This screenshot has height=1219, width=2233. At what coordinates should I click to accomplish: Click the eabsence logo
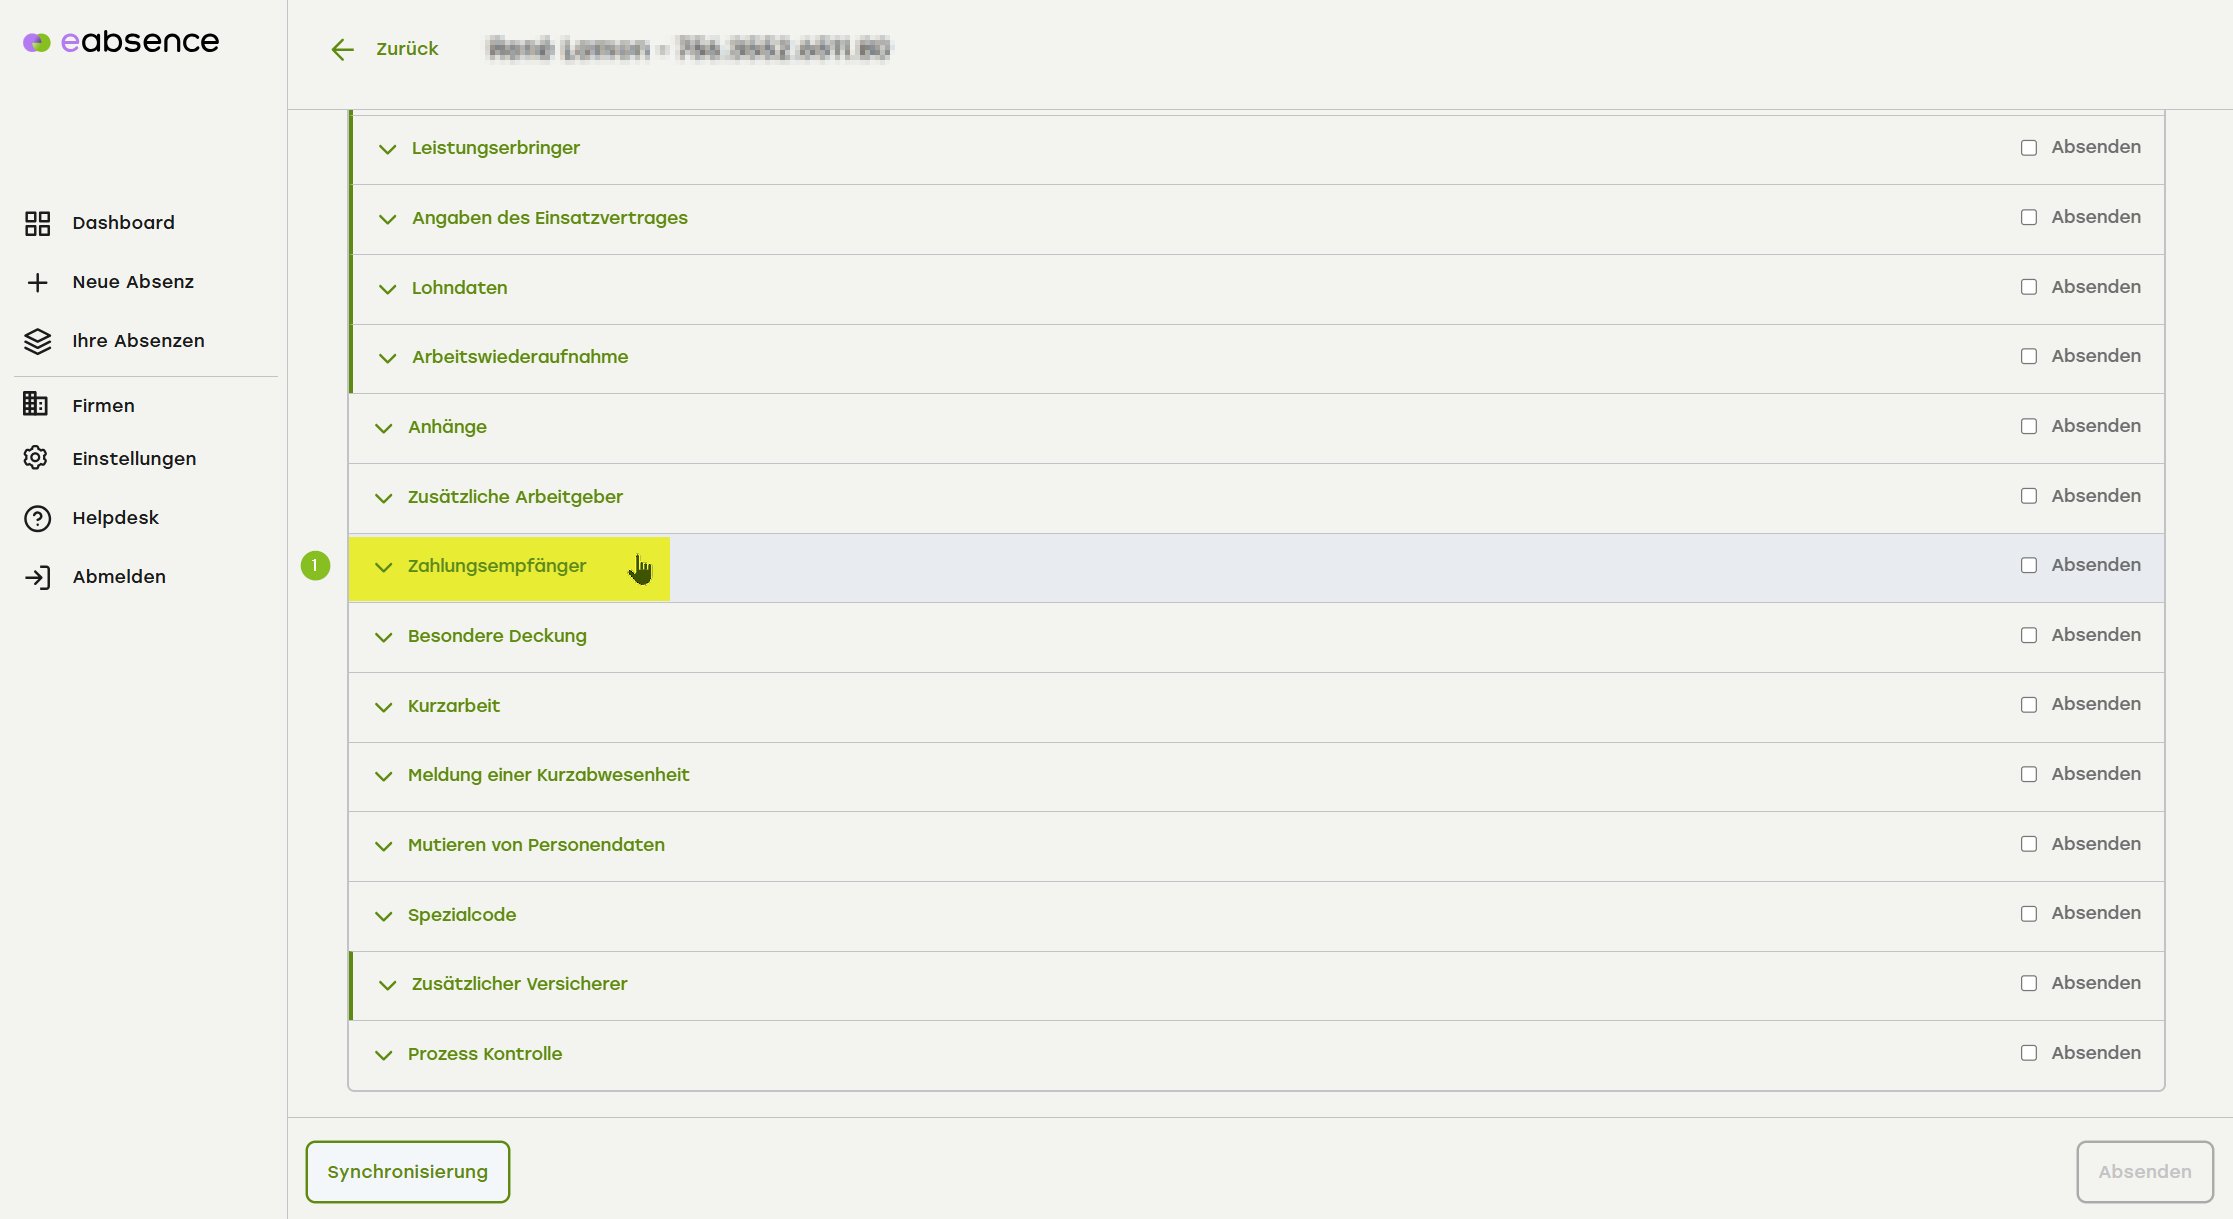click(121, 42)
